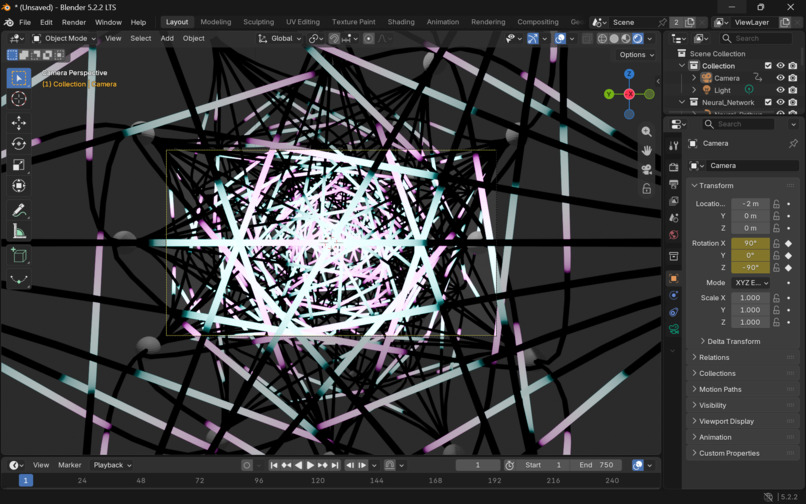The height and width of the screenshot is (504, 806).
Task: Open the Render properties tab
Action: pyautogui.click(x=673, y=168)
